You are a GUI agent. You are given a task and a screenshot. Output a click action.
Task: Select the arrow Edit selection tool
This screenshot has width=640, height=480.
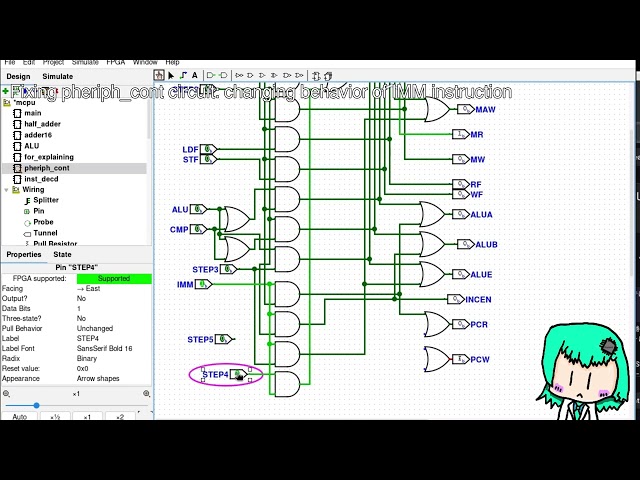(x=171, y=76)
